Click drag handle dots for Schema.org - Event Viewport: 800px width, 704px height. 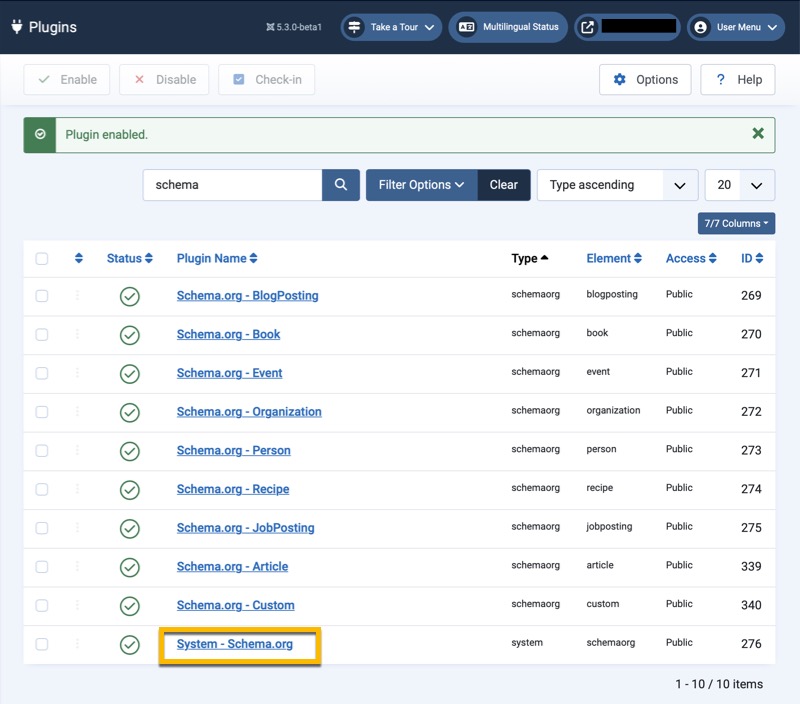(x=78, y=373)
